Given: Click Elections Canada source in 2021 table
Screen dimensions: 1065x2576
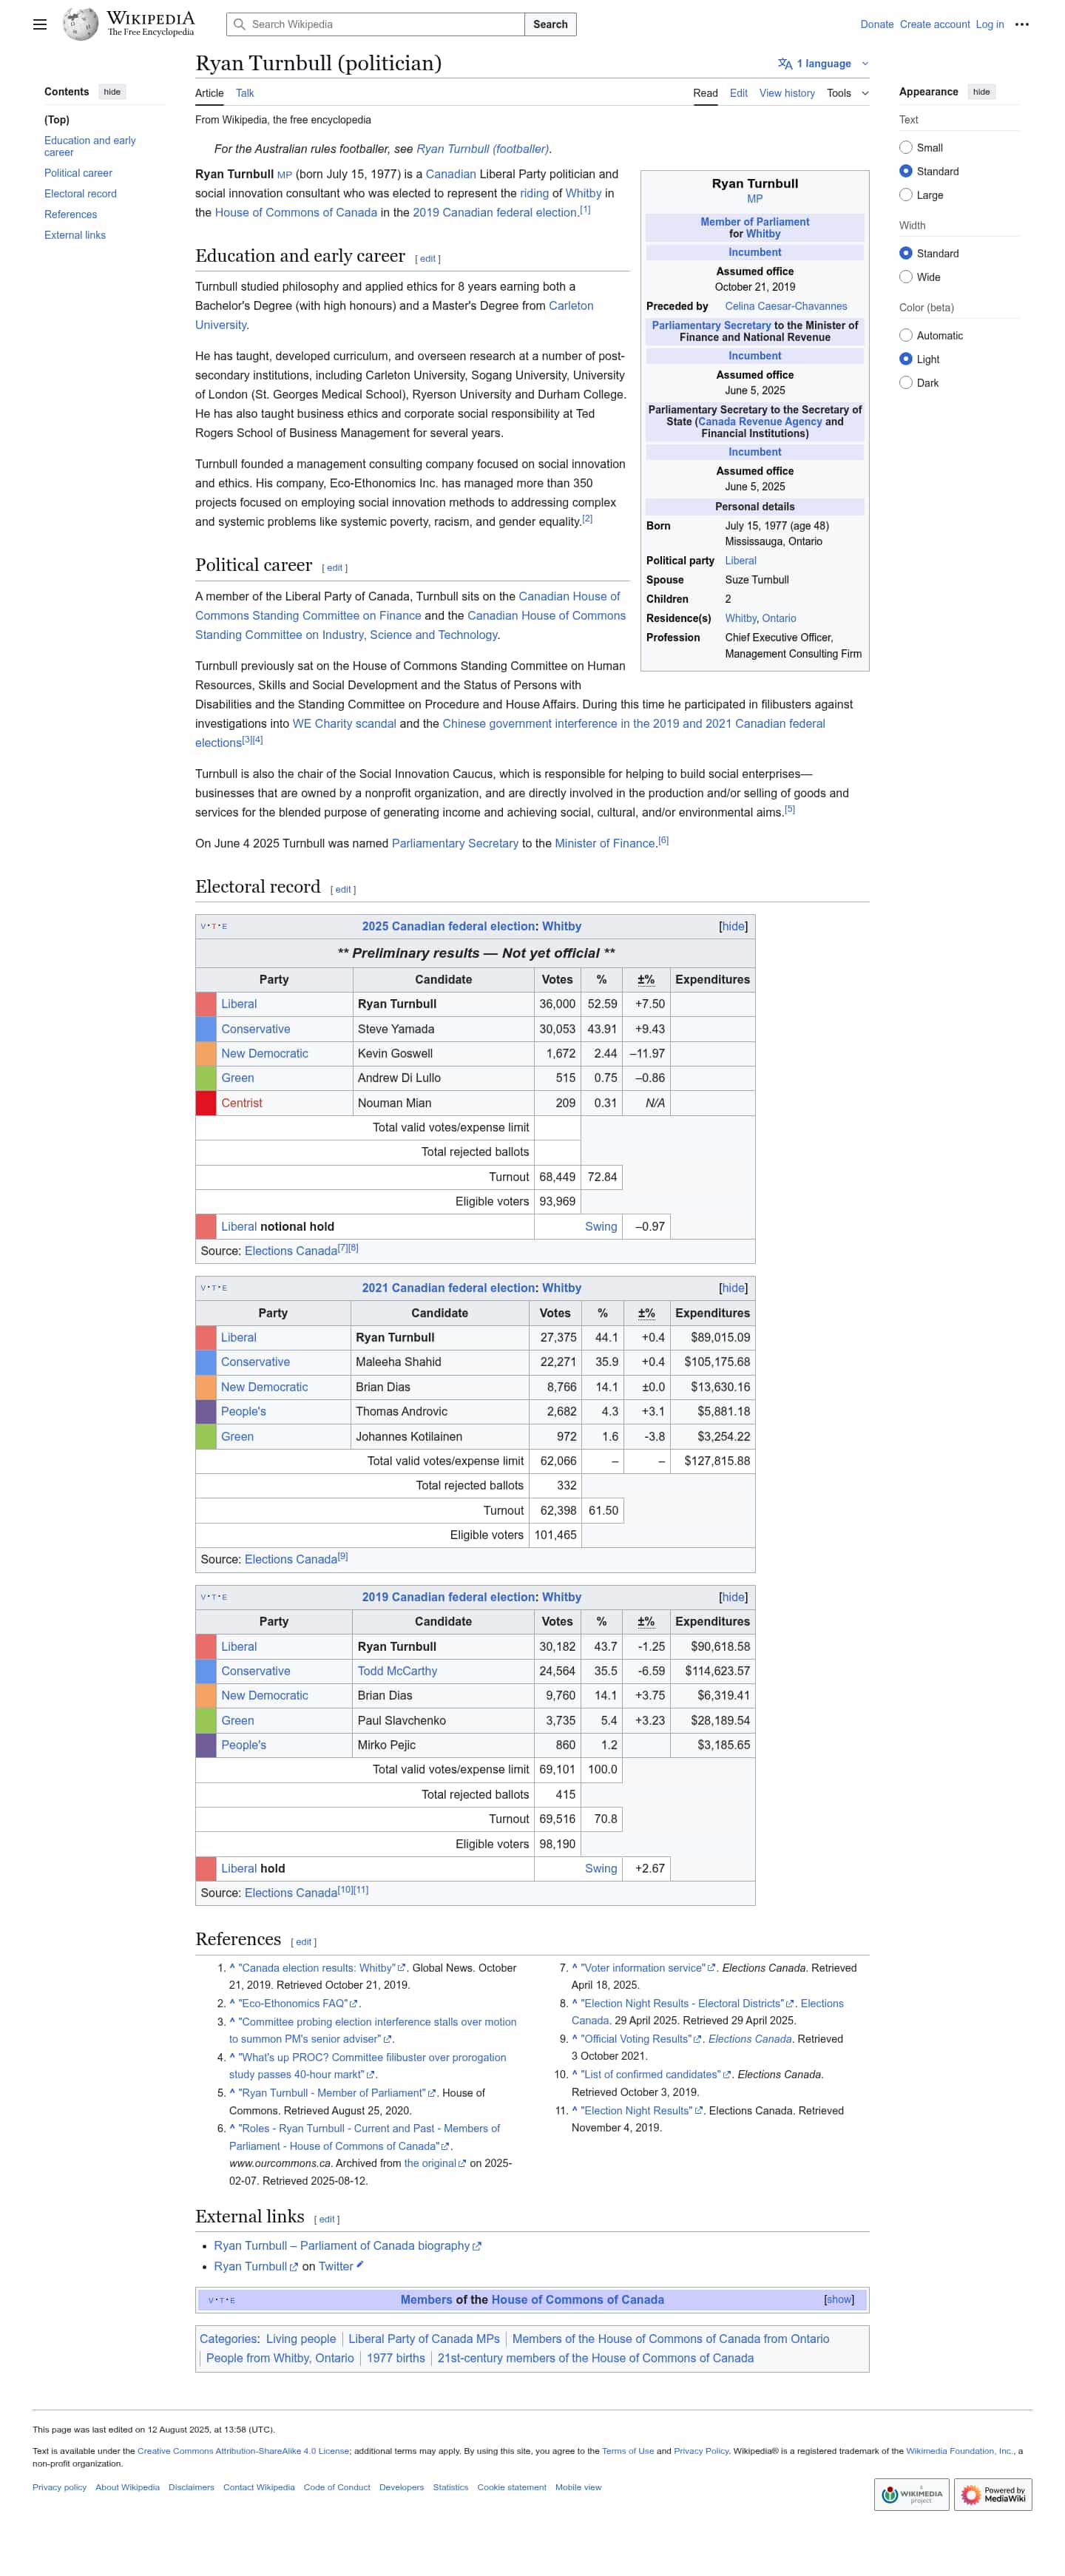Looking at the screenshot, I should (x=291, y=1559).
